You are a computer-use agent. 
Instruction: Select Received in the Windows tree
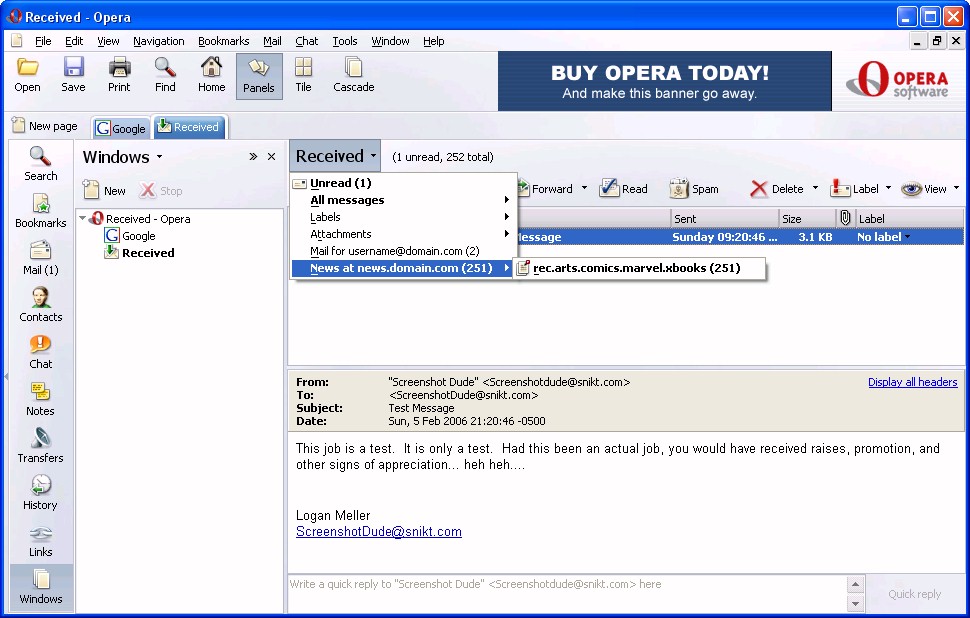tap(140, 252)
